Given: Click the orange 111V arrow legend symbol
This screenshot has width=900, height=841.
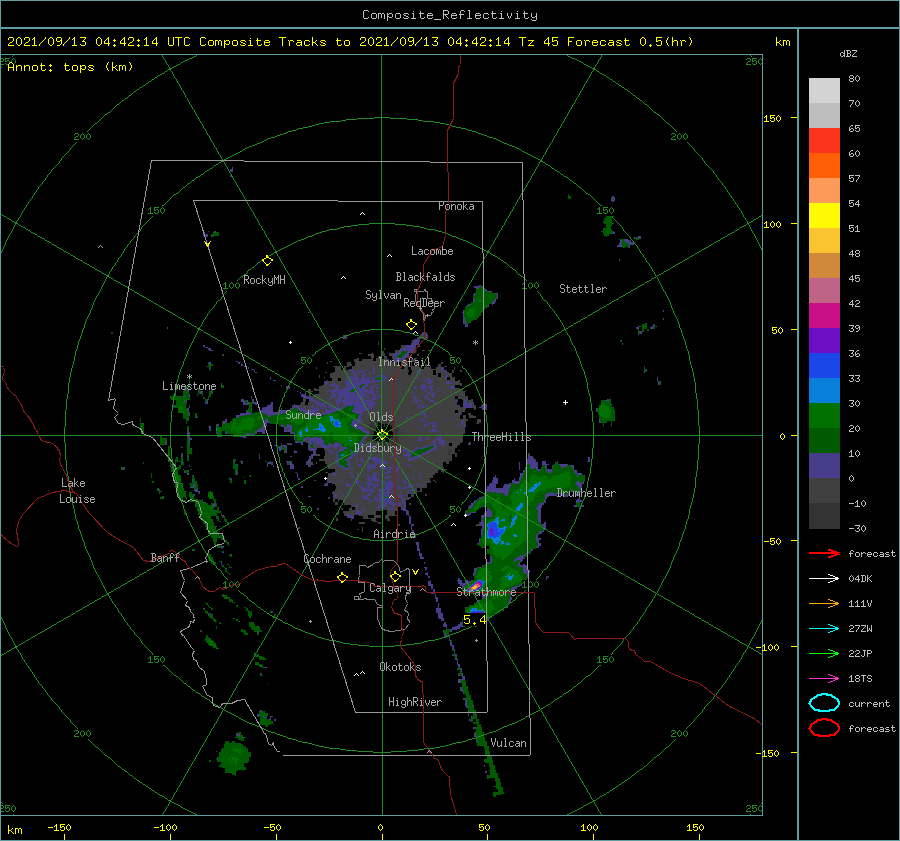Looking at the screenshot, I should (x=824, y=603).
